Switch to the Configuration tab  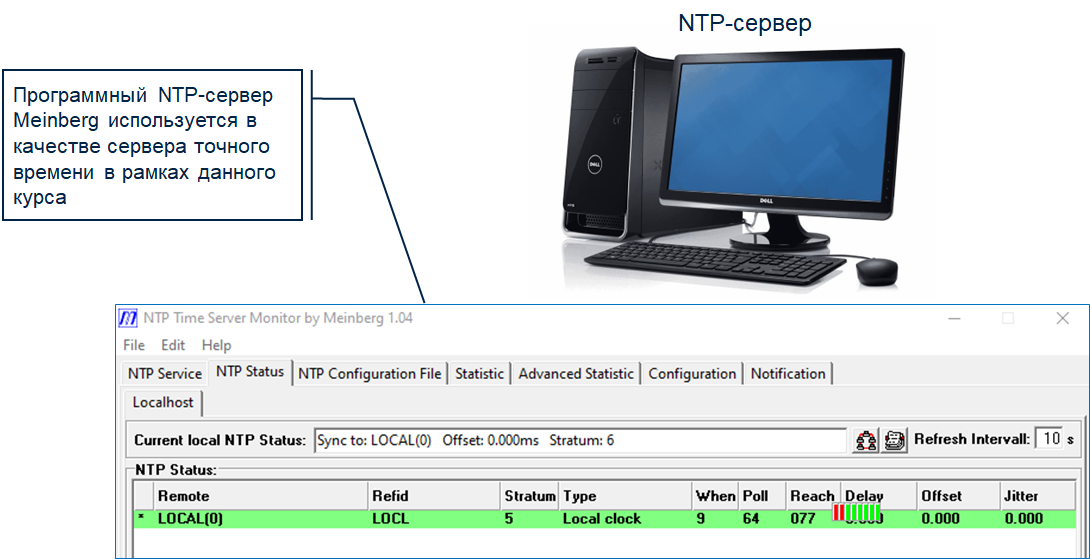[x=692, y=374]
